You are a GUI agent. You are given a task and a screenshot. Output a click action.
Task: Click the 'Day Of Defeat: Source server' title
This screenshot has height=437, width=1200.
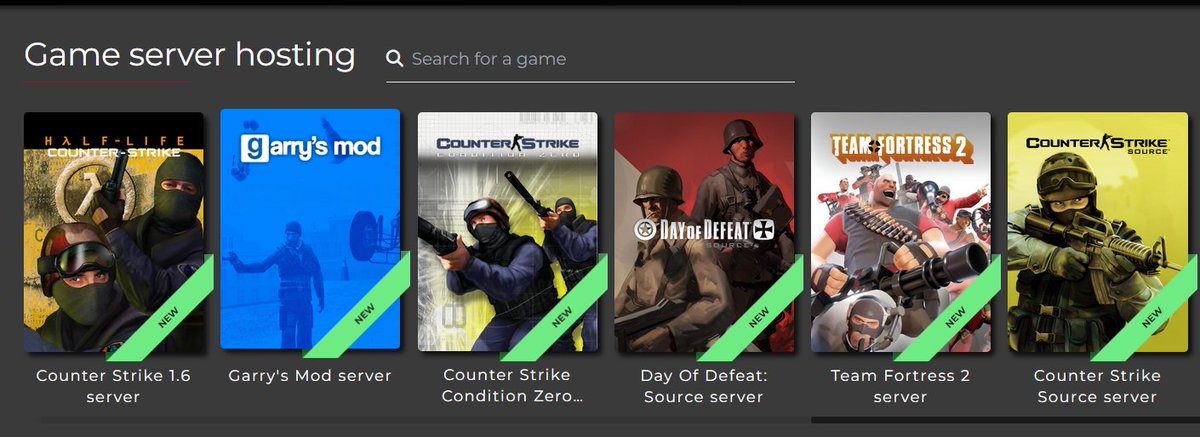703,386
